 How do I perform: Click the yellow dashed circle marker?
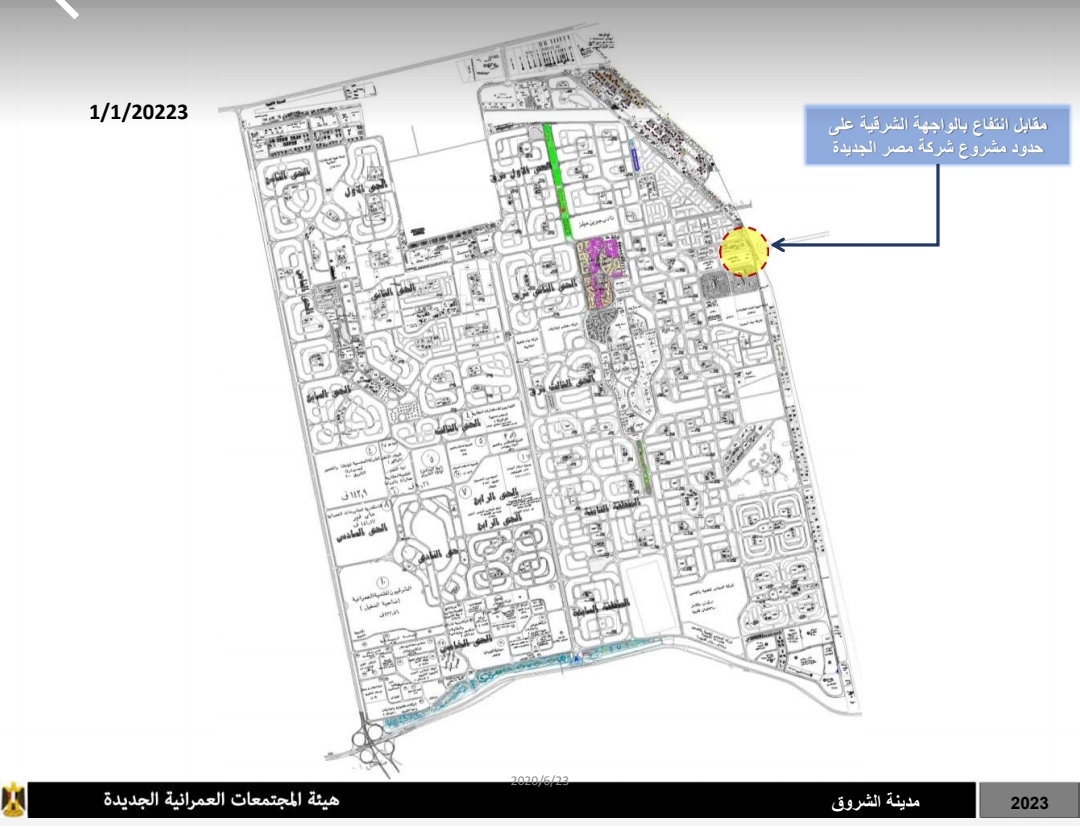coord(744,251)
